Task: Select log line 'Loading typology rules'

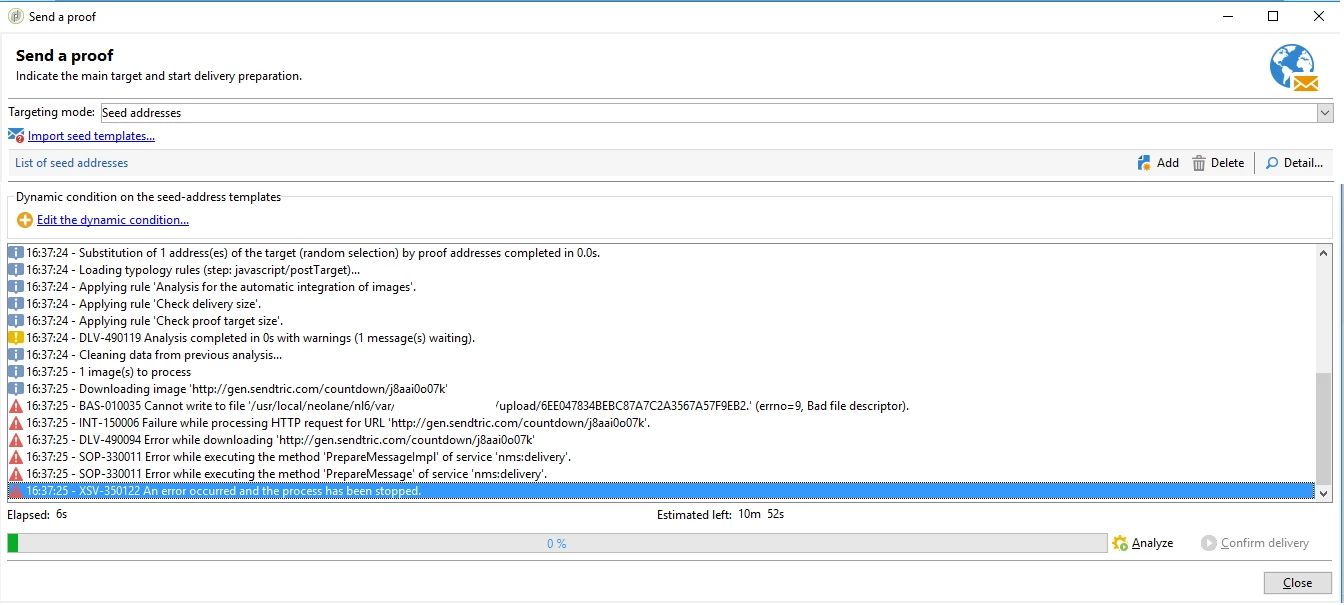Action: pos(660,270)
